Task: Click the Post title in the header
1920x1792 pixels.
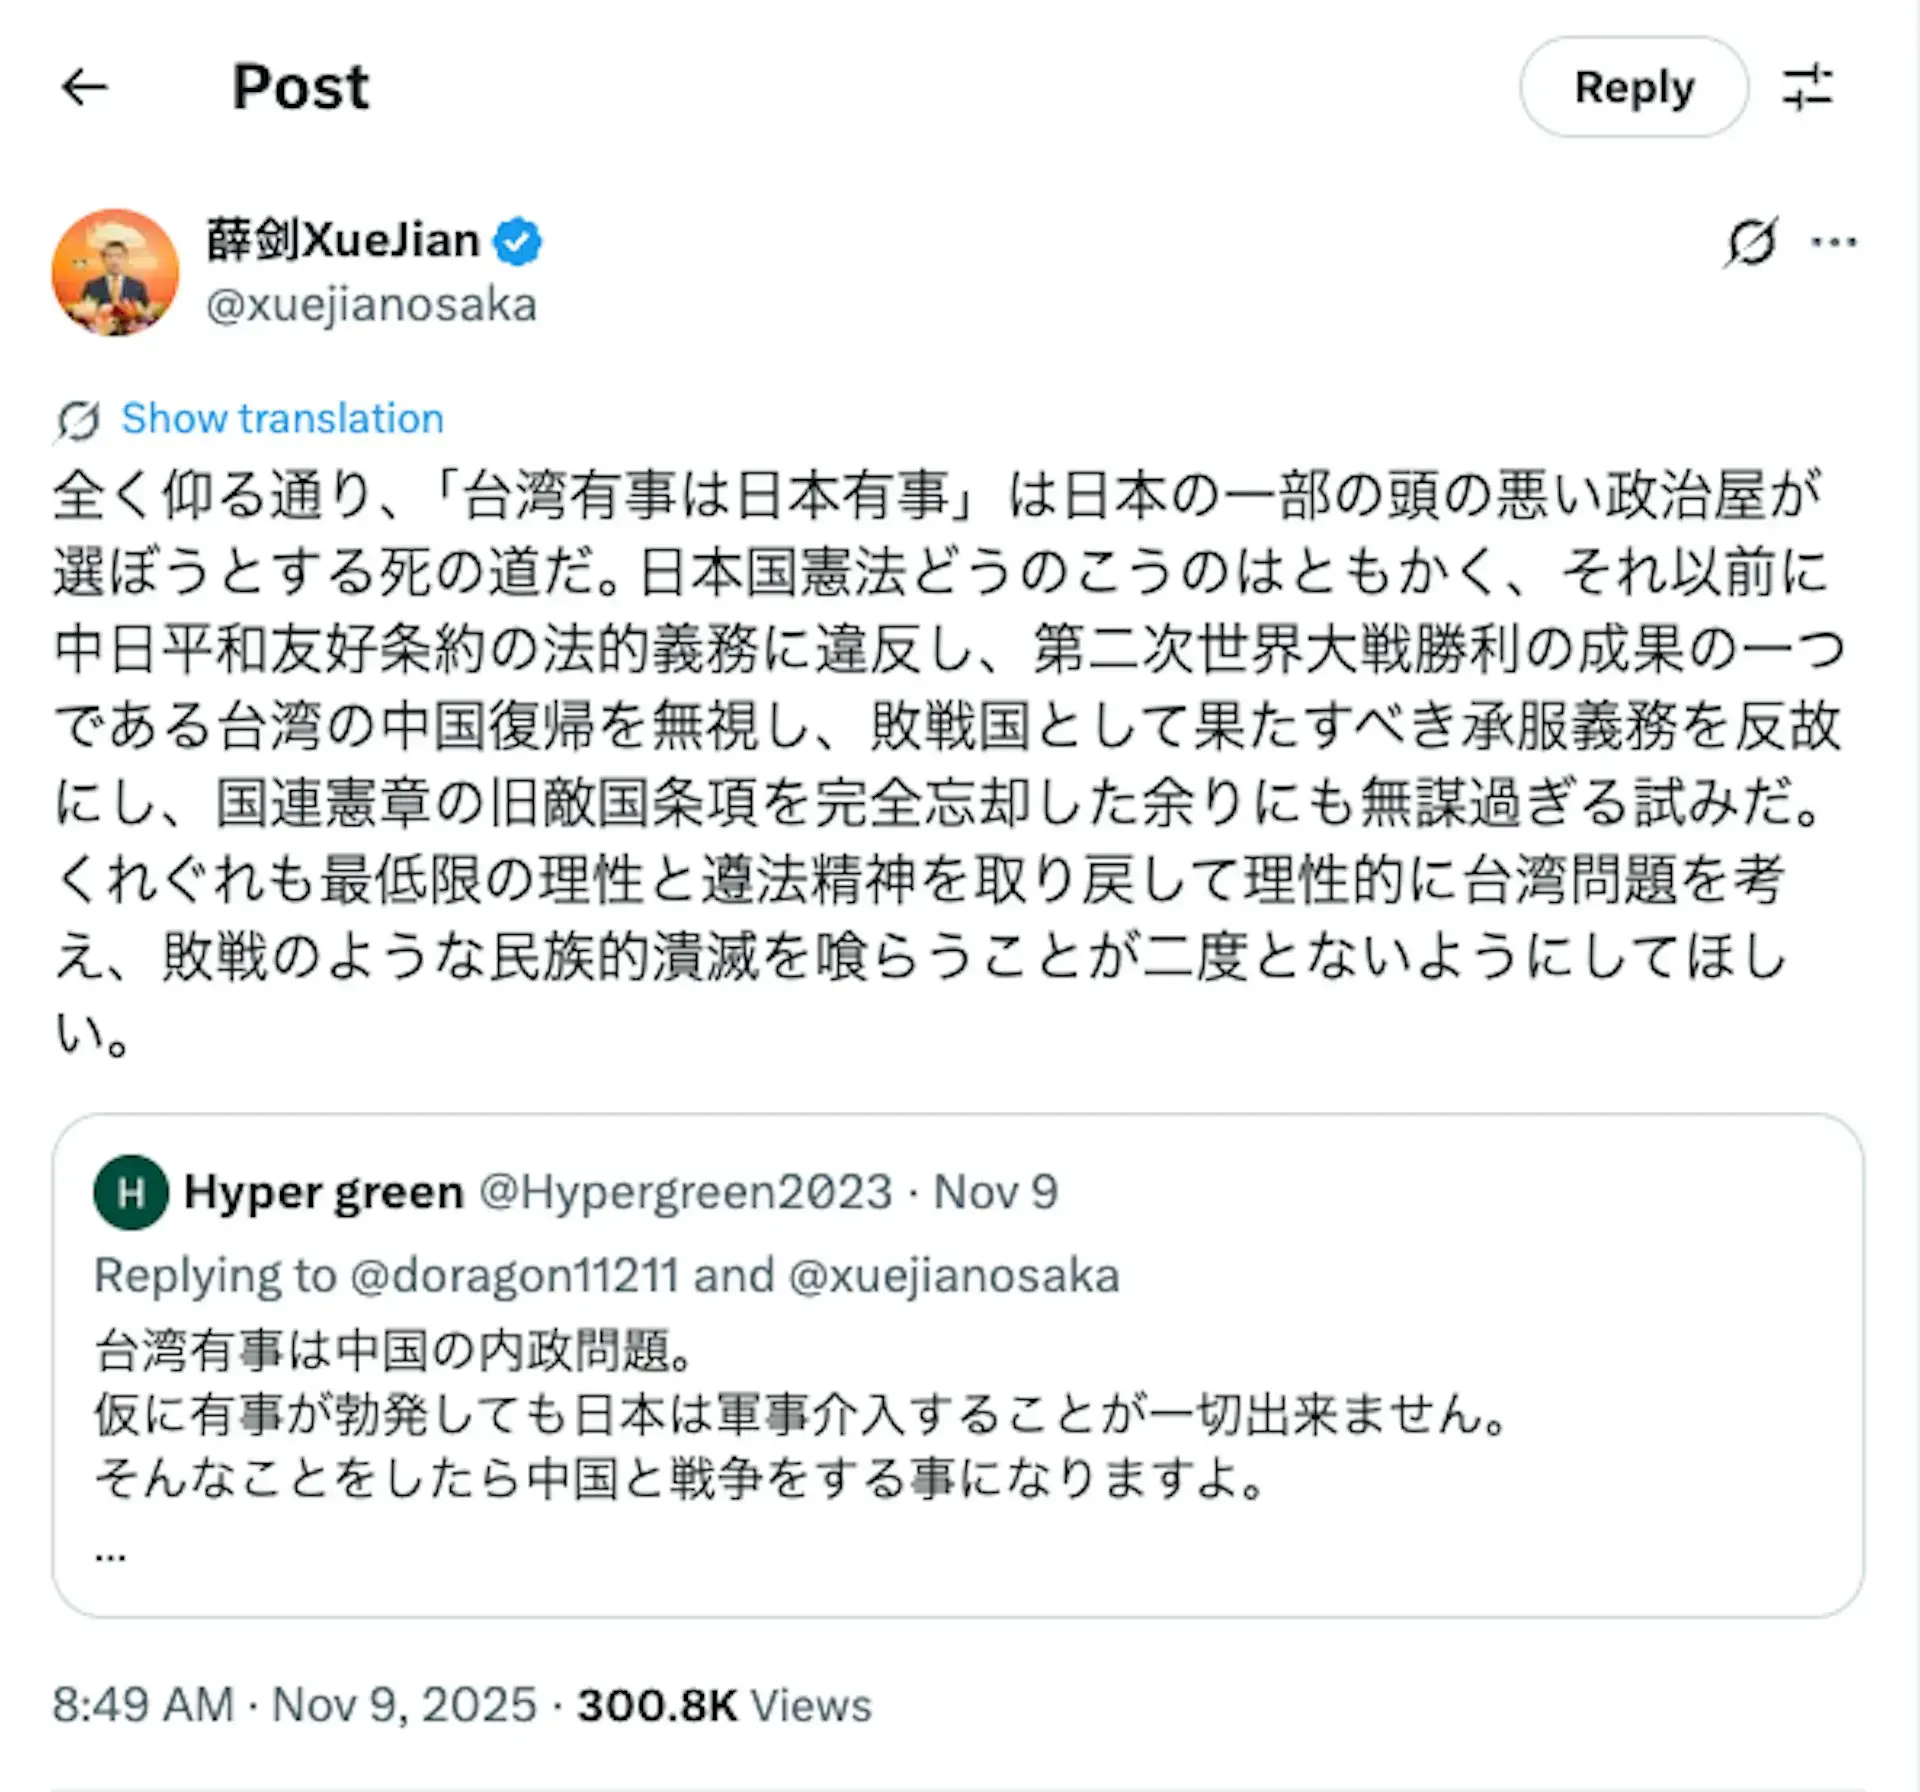Action: coord(300,88)
